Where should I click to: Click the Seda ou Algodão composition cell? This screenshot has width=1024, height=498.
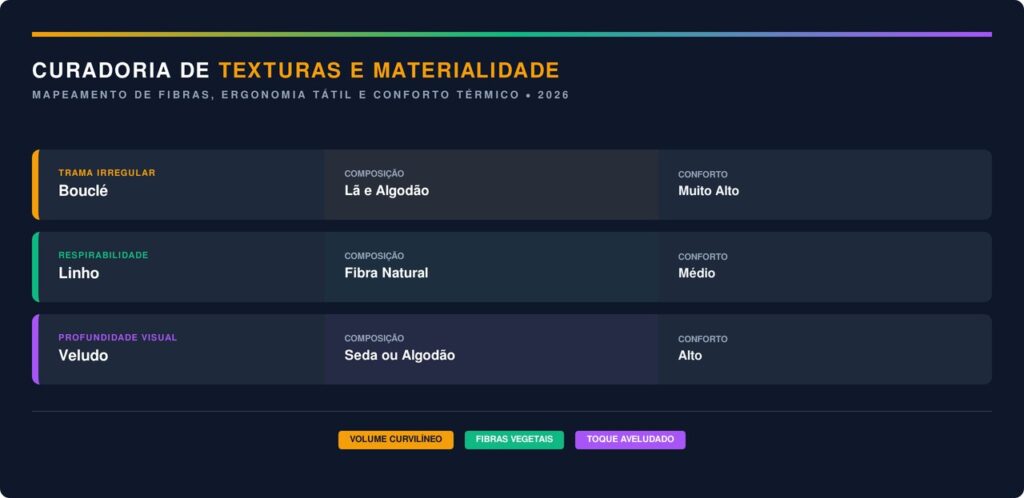[400, 355]
